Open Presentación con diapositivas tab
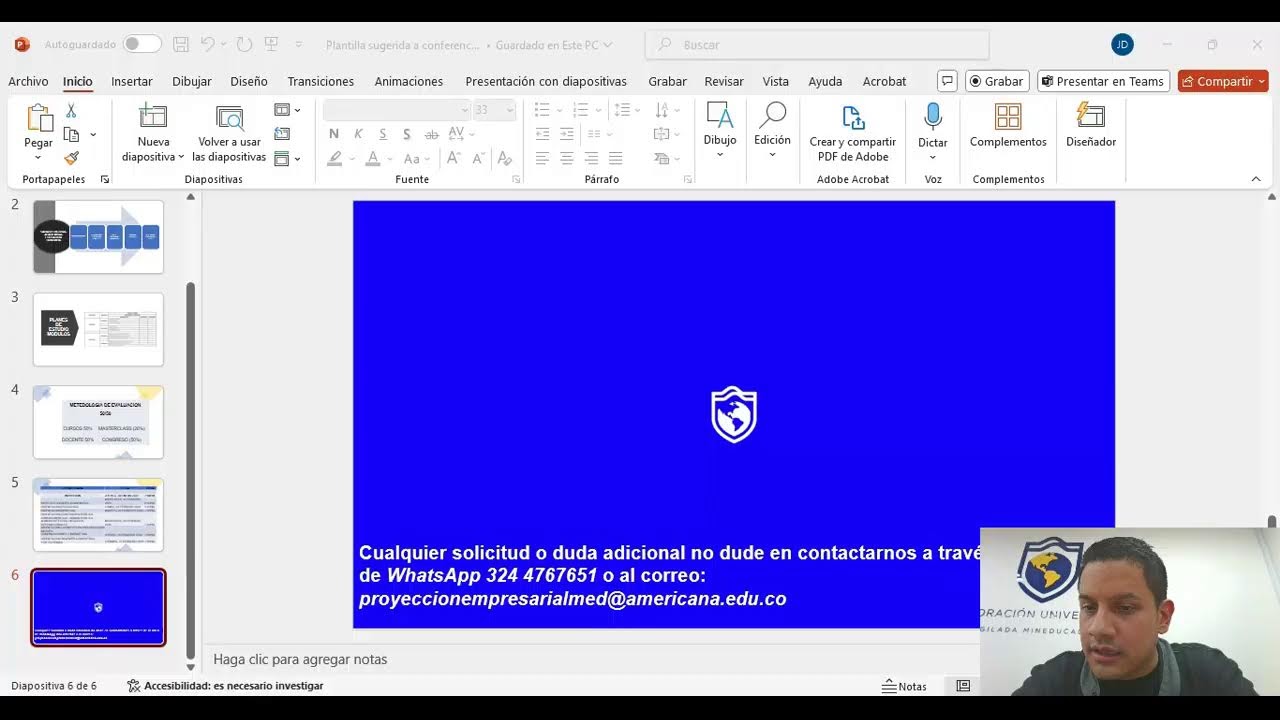This screenshot has width=1280, height=720. 546,81
